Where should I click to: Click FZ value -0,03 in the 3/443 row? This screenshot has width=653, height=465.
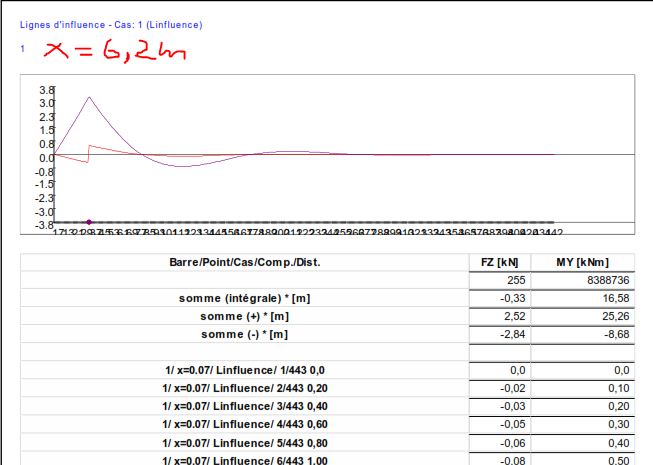point(499,406)
